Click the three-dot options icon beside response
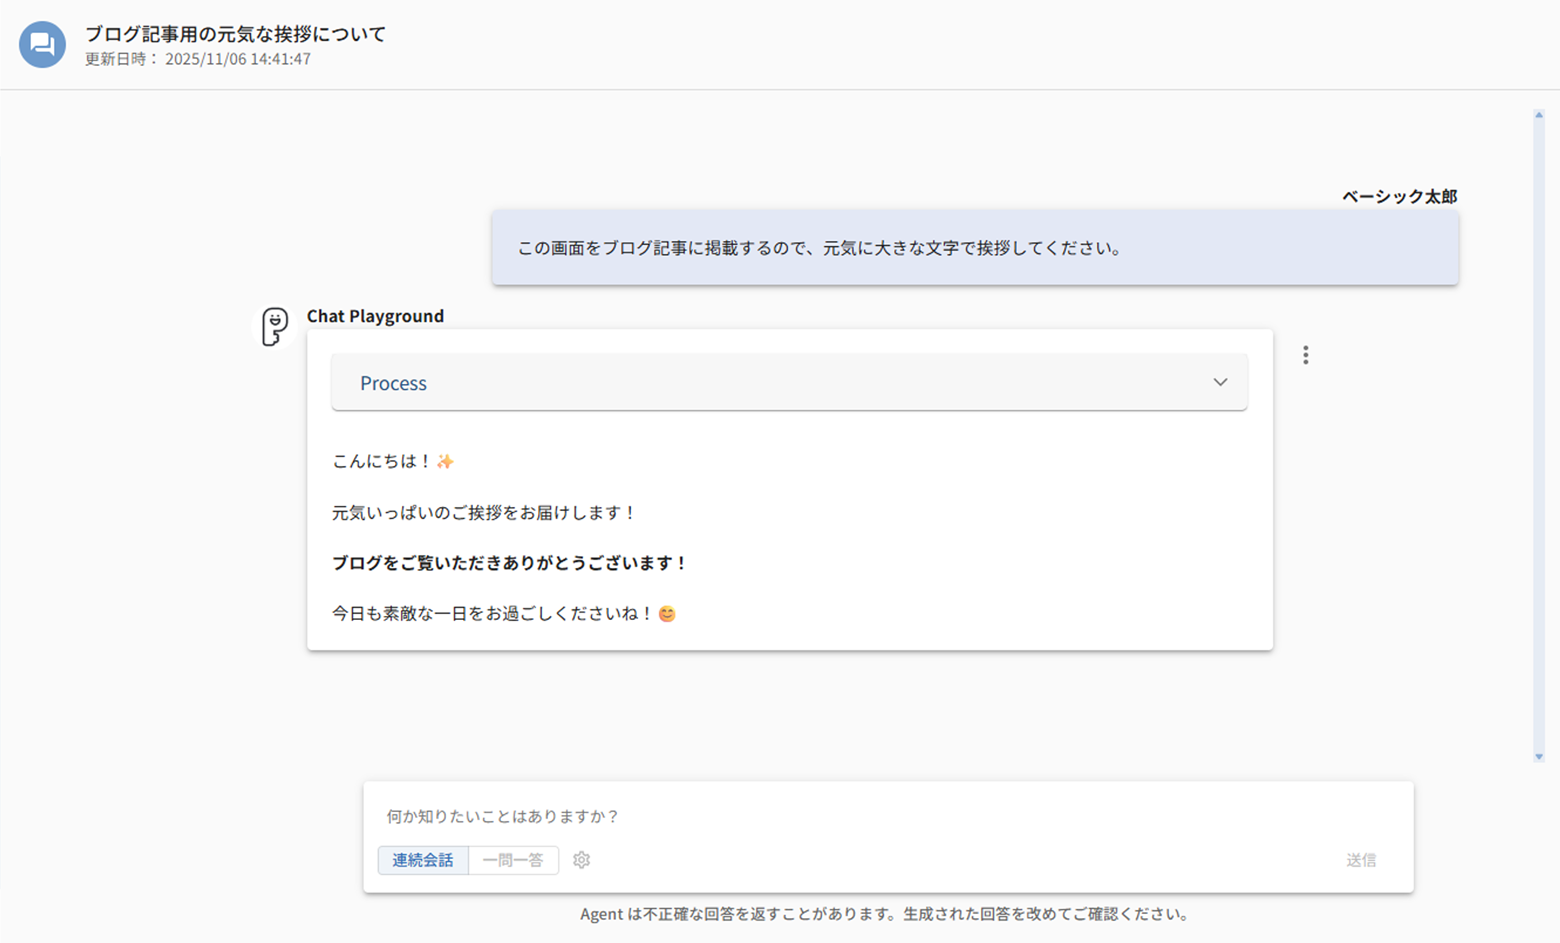 tap(1306, 354)
